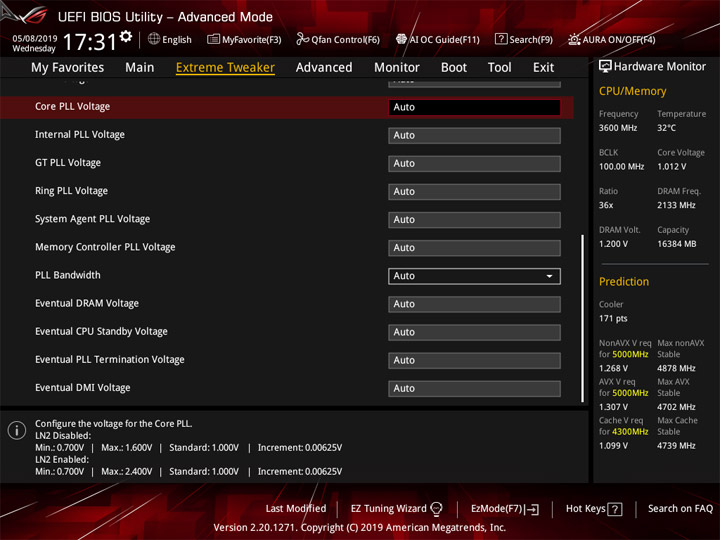The height and width of the screenshot is (540, 720).
Task: Click the EZ Tuning Wizard bulb icon
Action: pos(436,509)
